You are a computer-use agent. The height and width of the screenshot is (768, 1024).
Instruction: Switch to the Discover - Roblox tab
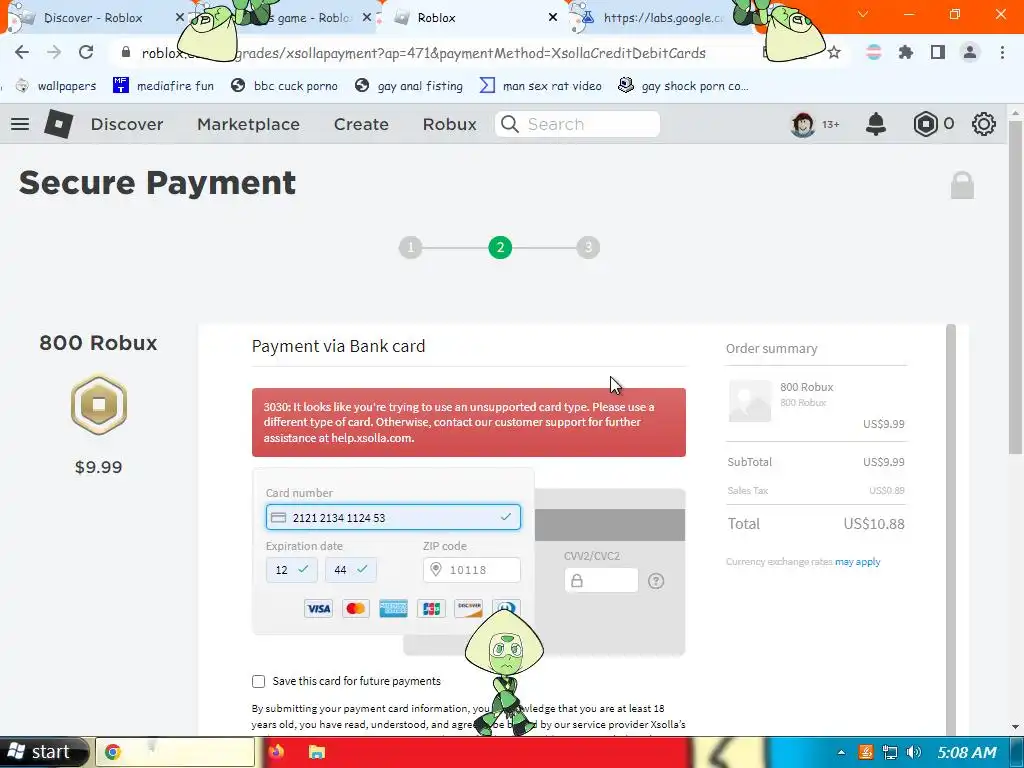coord(93,18)
